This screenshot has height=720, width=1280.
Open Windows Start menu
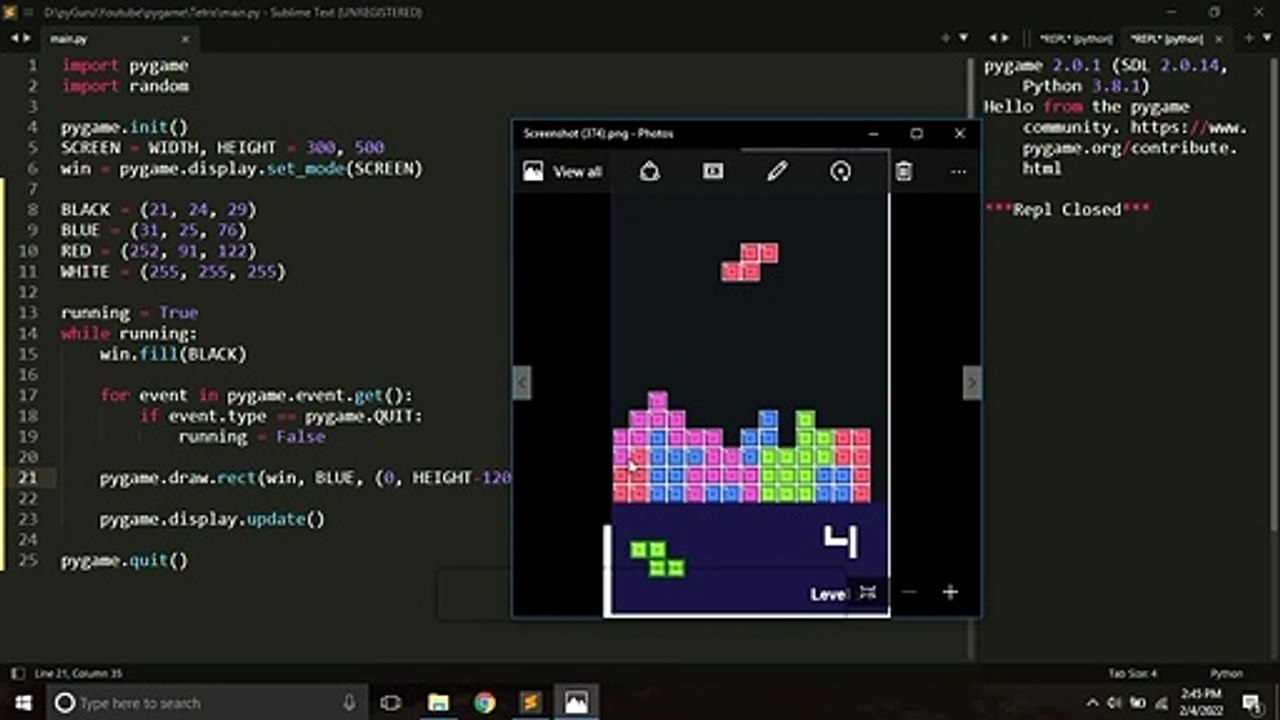click(x=23, y=703)
